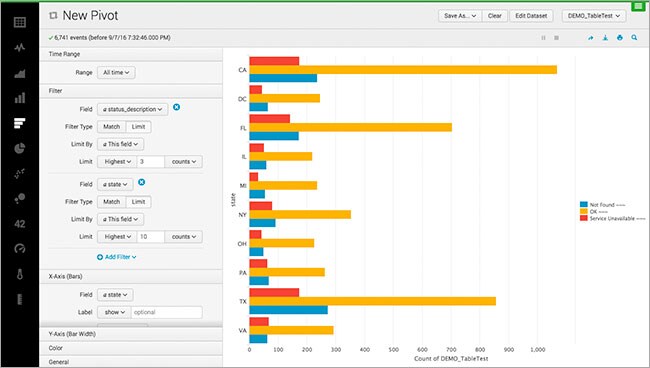Open the Save As menu
Screen dimensions: 650x368
click(460, 16)
